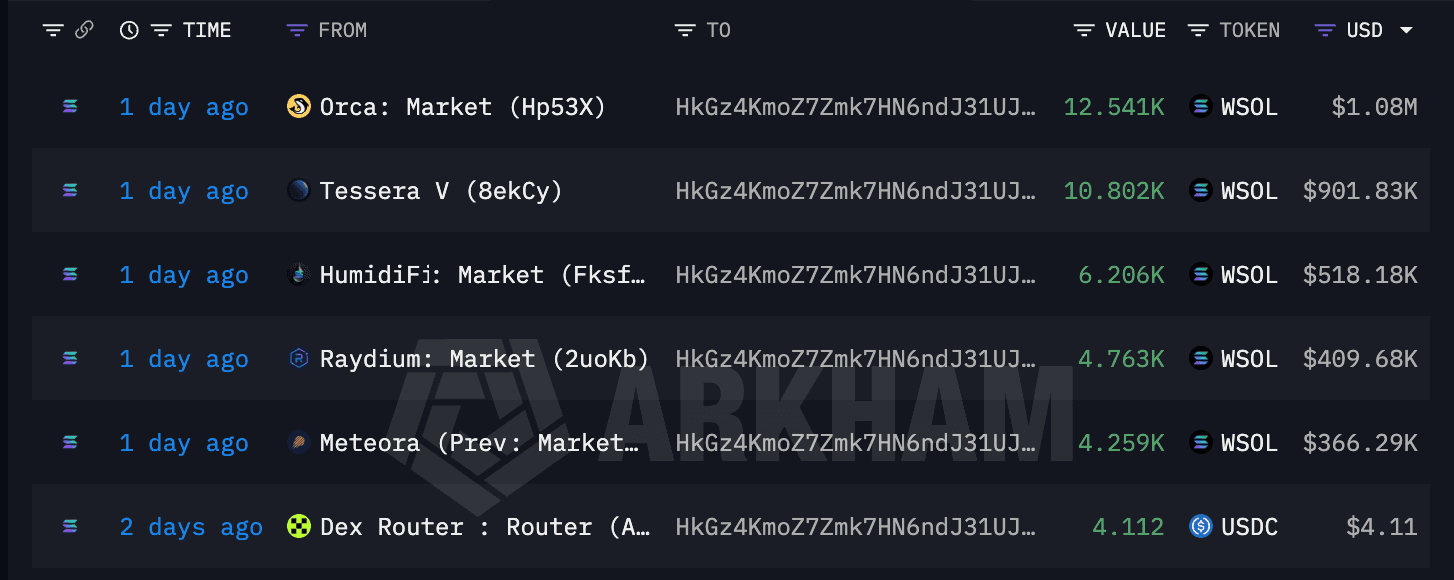1454x580 pixels.
Task: Click the transfer icon on the HumidiFi row
Action: 68,274
